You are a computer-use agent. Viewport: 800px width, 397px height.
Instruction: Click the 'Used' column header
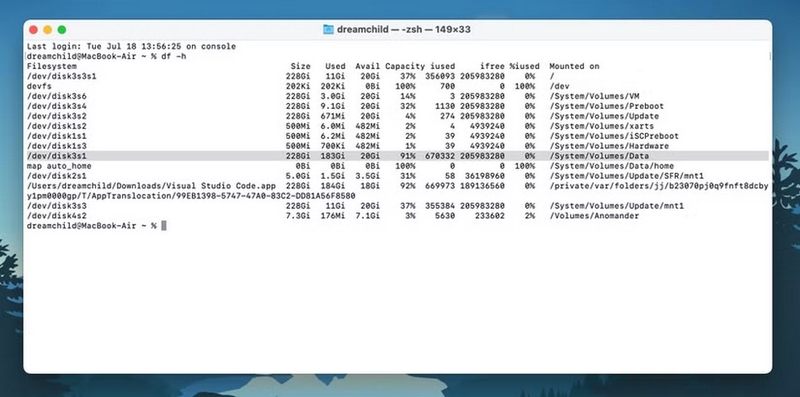pyautogui.click(x=335, y=66)
